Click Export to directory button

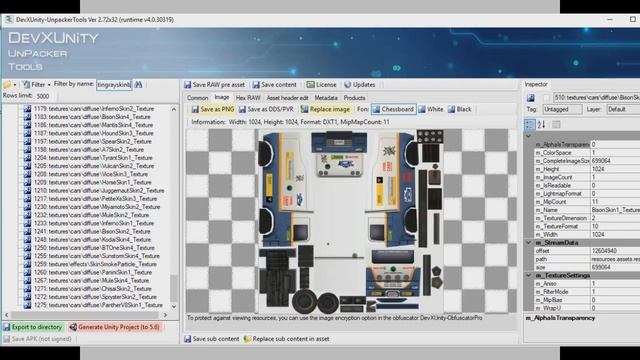pos(33,327)
